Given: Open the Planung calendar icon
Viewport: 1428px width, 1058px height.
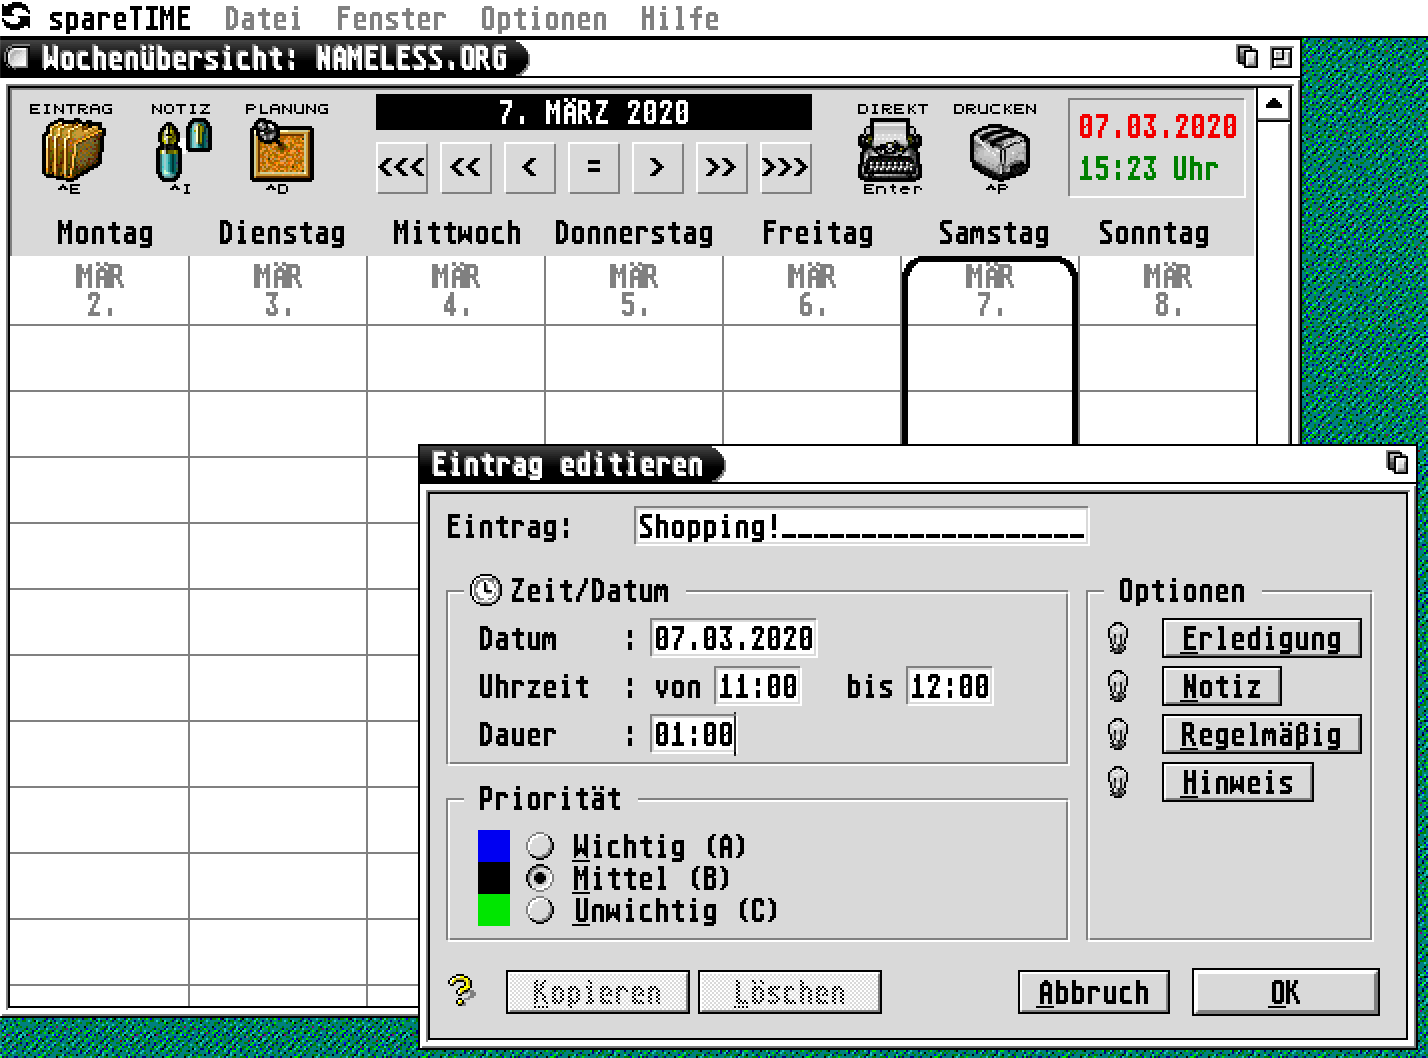Looking at the screenshot, I should (280, 152).
